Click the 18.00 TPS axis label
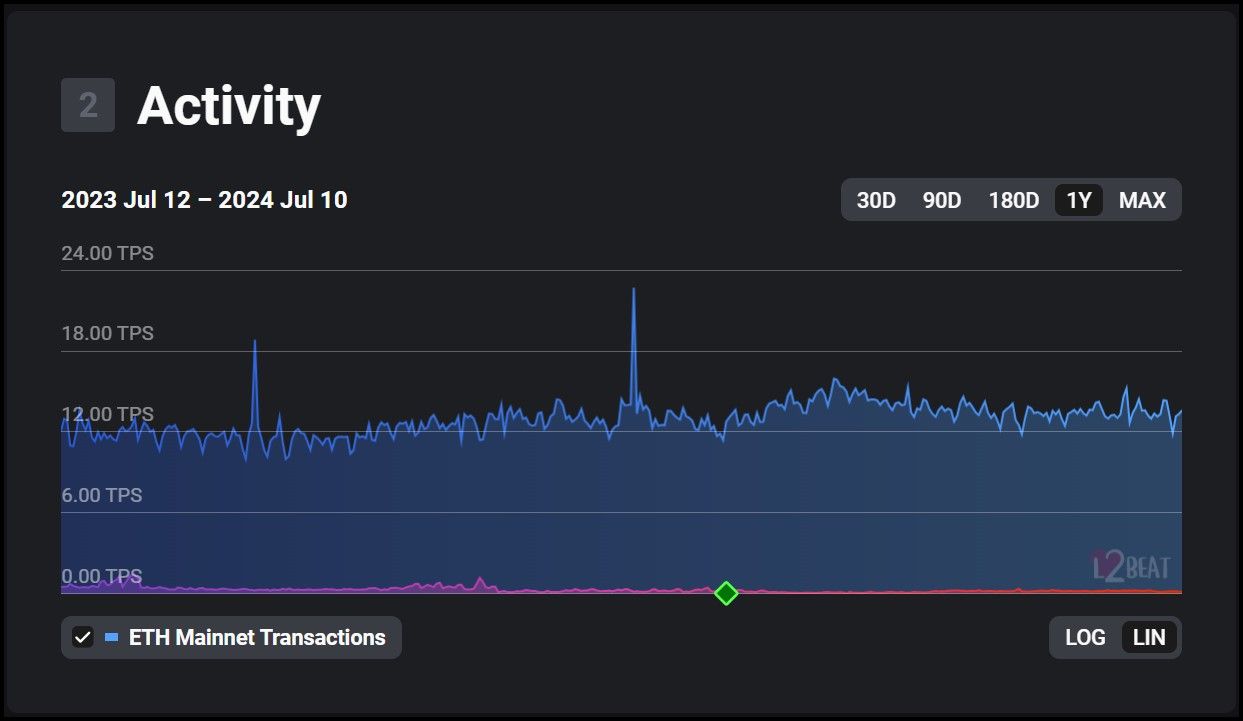1243x721 pixels. [x=108, y=333]
